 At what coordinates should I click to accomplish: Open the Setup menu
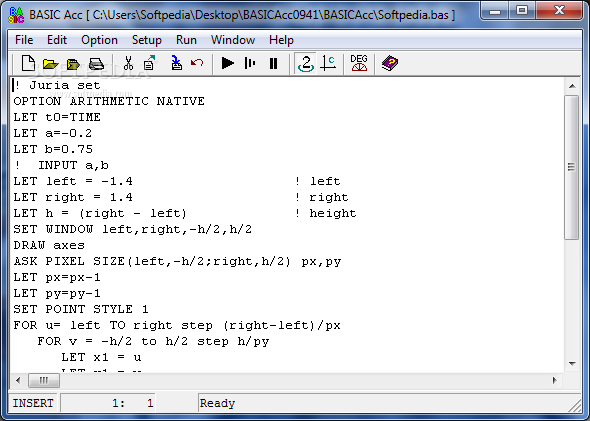pyautogui.click(x=147, y=40)
